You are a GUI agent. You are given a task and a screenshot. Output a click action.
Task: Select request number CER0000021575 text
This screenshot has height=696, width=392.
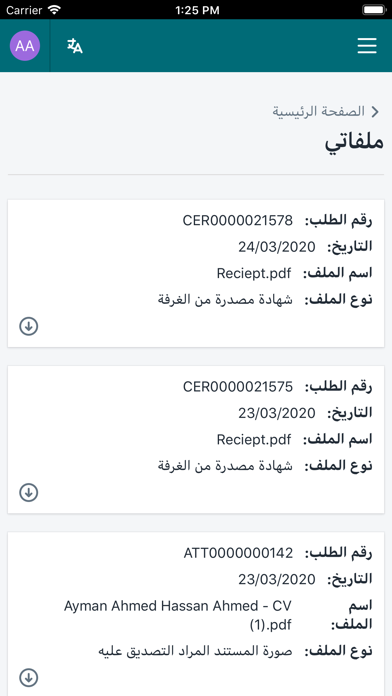(x=238, y=387)
